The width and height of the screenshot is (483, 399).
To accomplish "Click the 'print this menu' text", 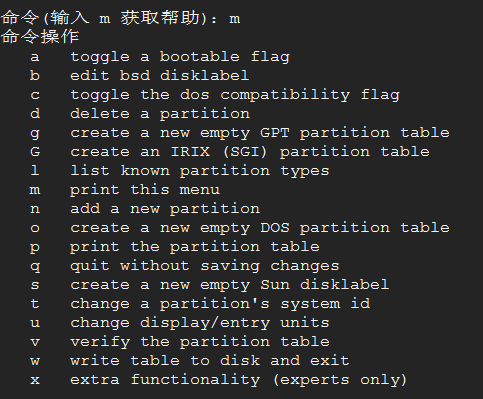I will [145, 190].
